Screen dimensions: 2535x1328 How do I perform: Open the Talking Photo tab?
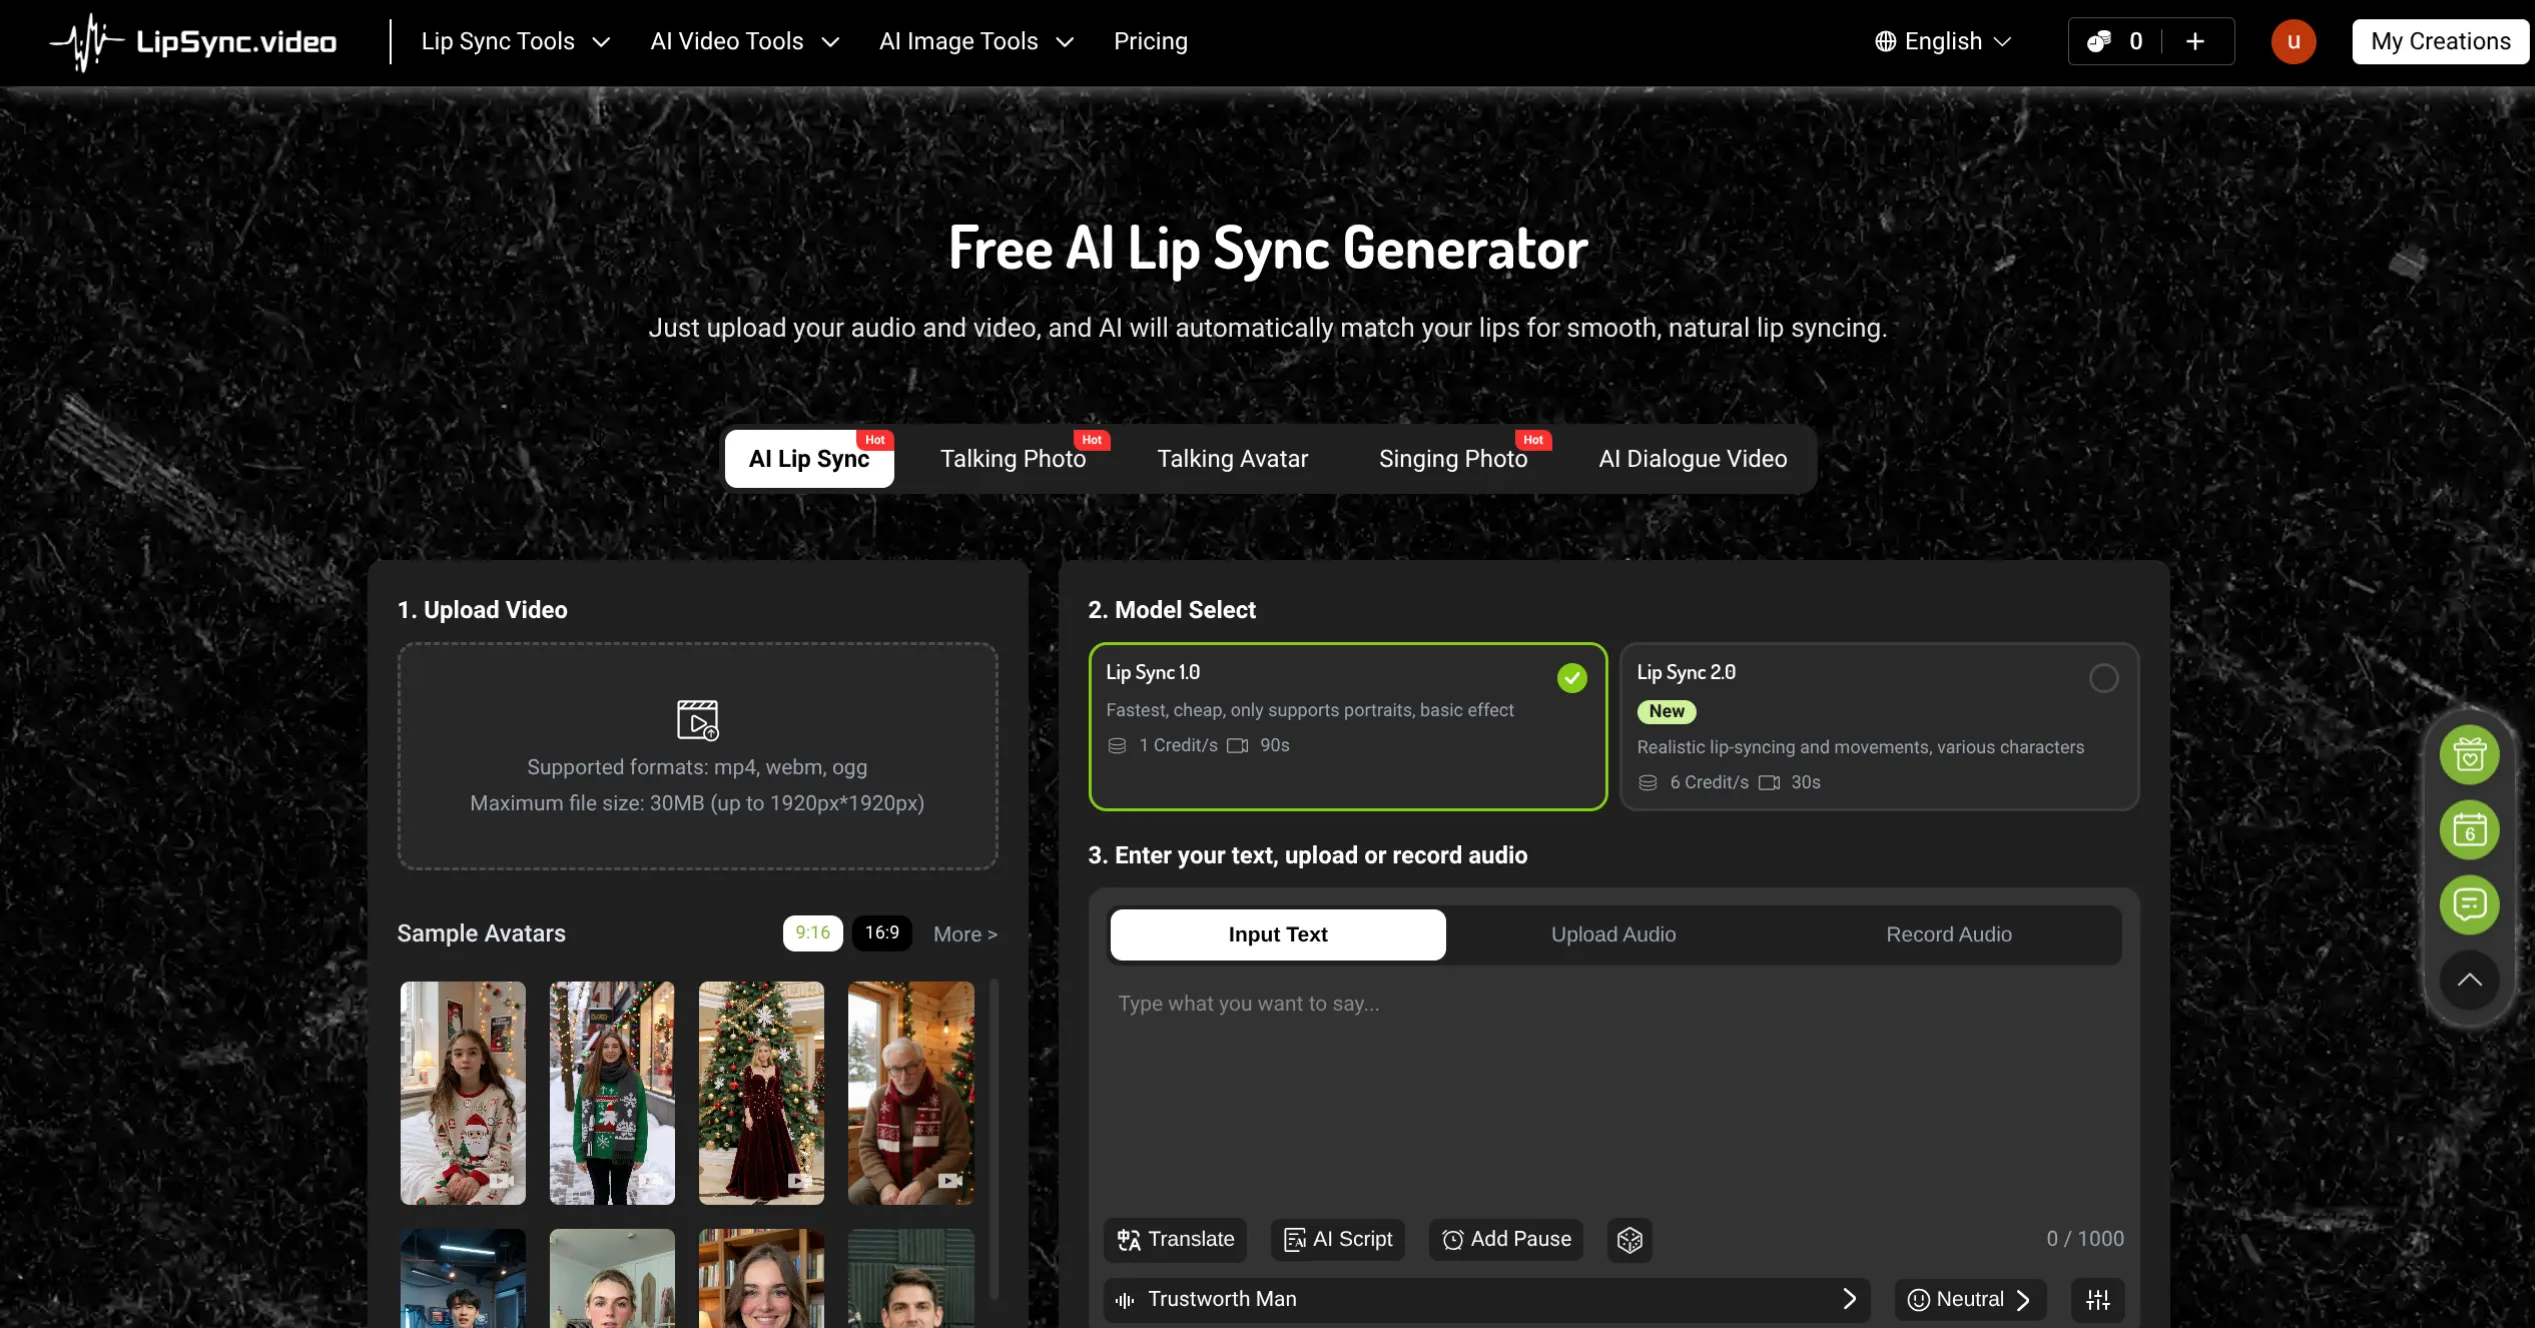pyautogui.click(x=1011, y=458)
